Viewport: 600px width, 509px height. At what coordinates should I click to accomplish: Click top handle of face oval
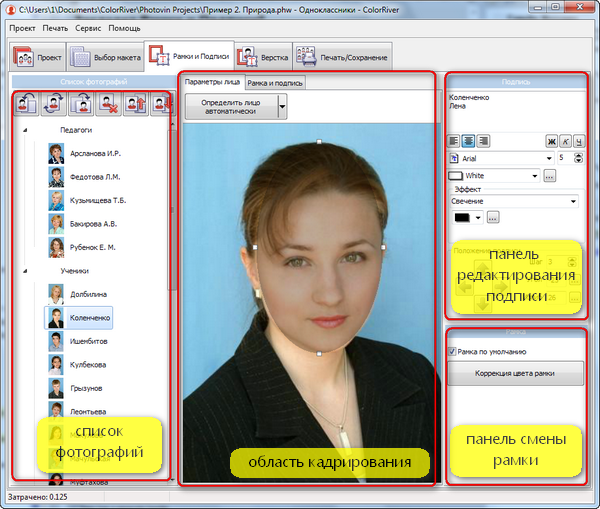point(319,142)
